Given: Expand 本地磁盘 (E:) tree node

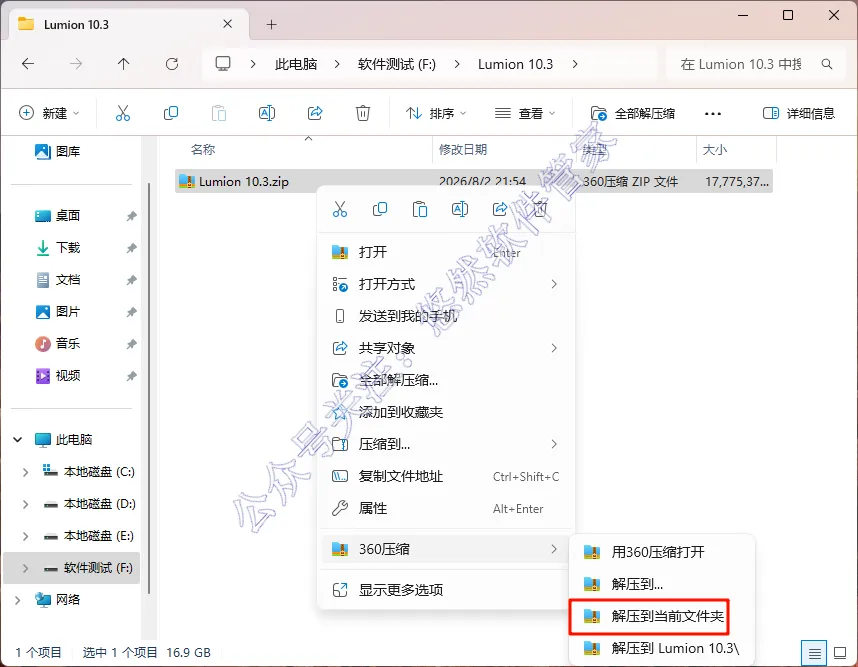Looking at the screenshot, I should pos(25,536).
